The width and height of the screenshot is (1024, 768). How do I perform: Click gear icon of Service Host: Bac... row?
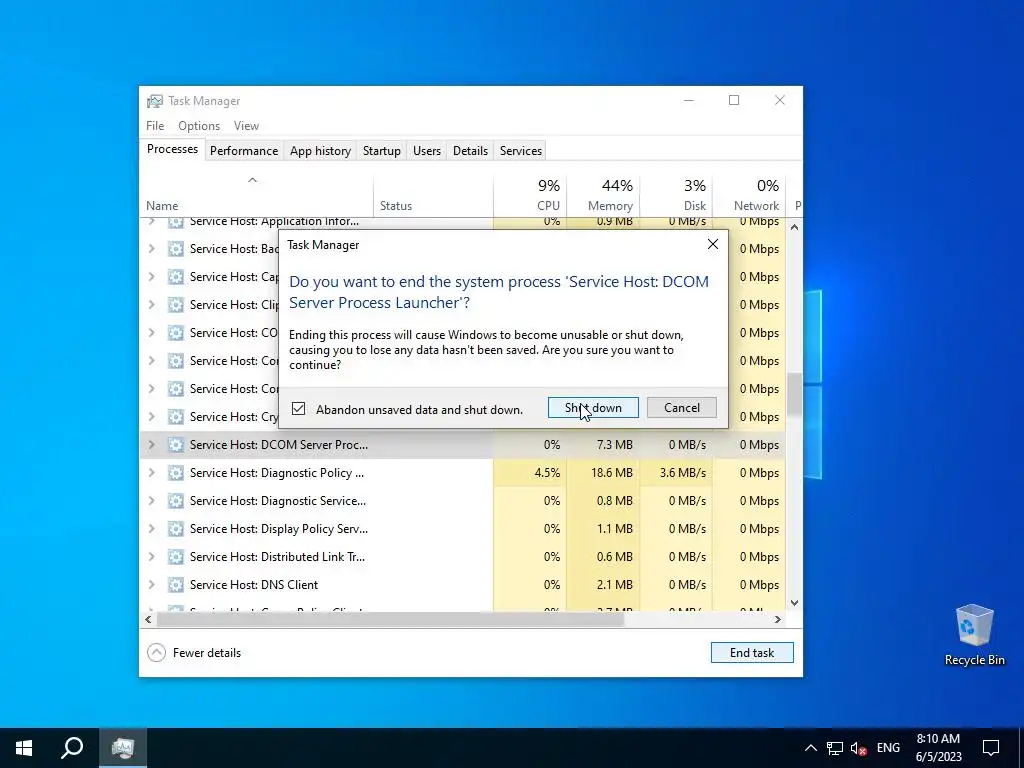(x=175, y=249)
